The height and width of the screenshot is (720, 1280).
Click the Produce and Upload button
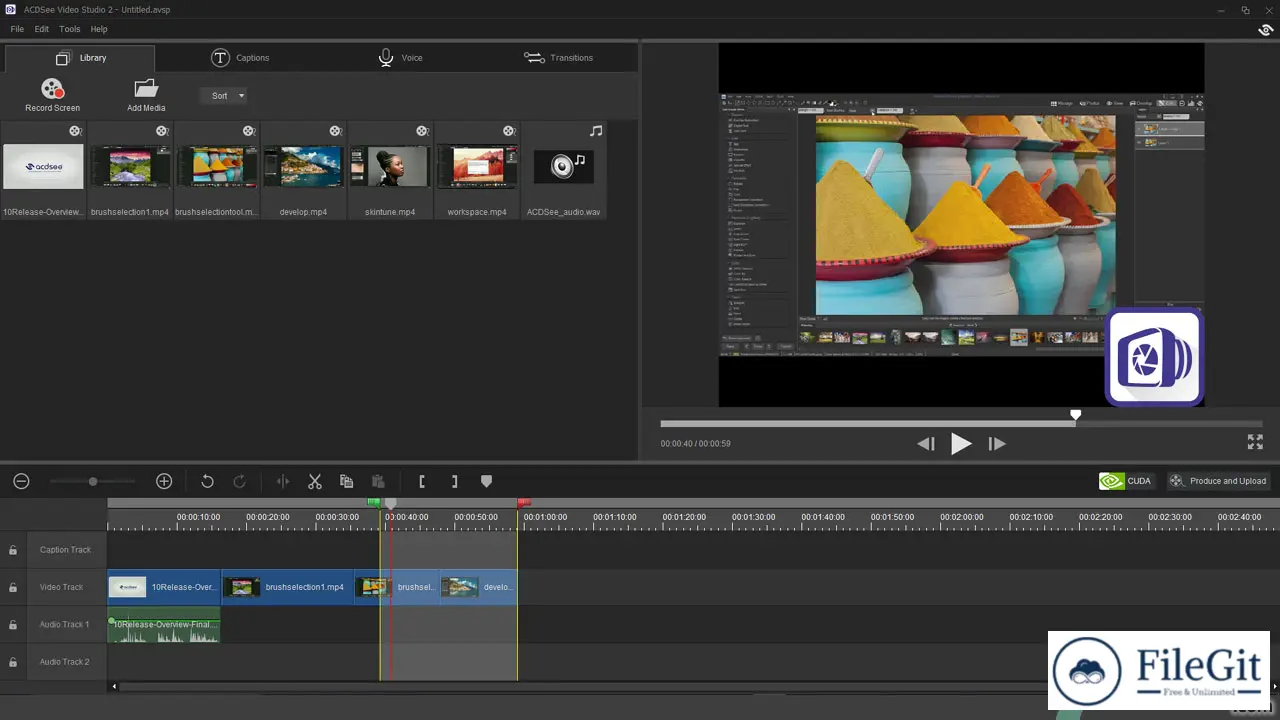(1218, 481)
